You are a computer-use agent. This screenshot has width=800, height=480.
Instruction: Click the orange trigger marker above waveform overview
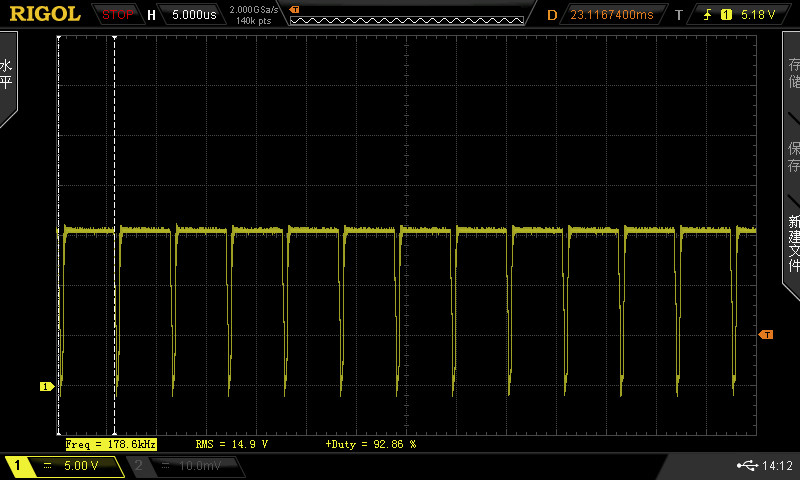click(294, 10)
